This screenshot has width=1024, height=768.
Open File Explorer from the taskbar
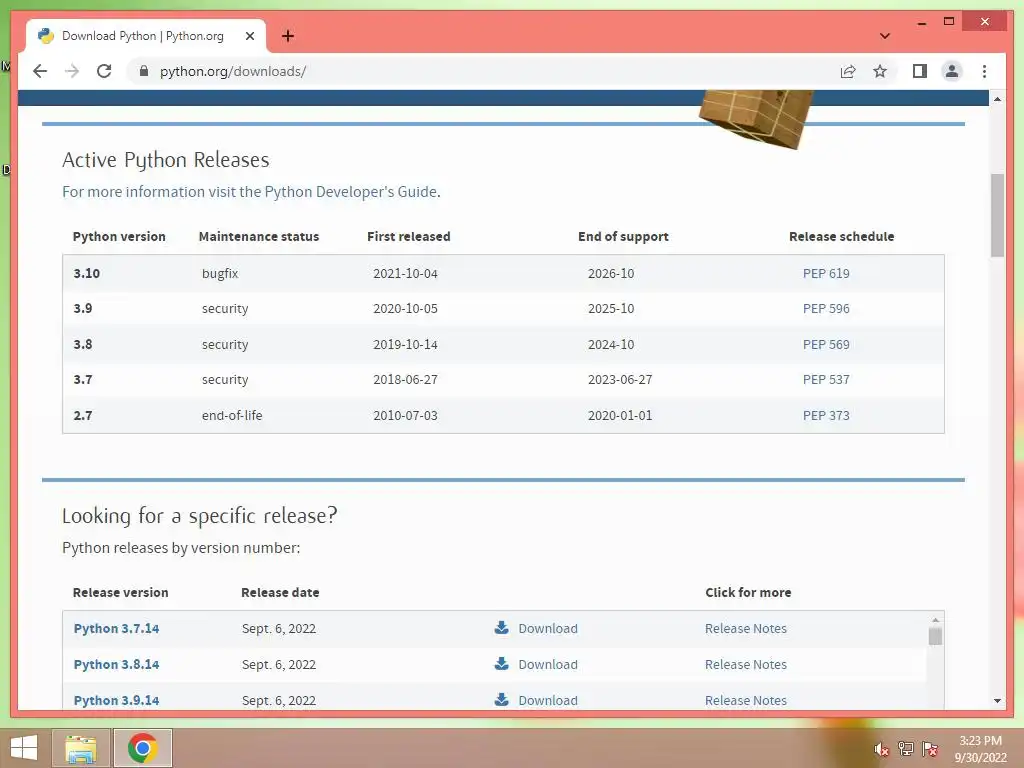81,748
